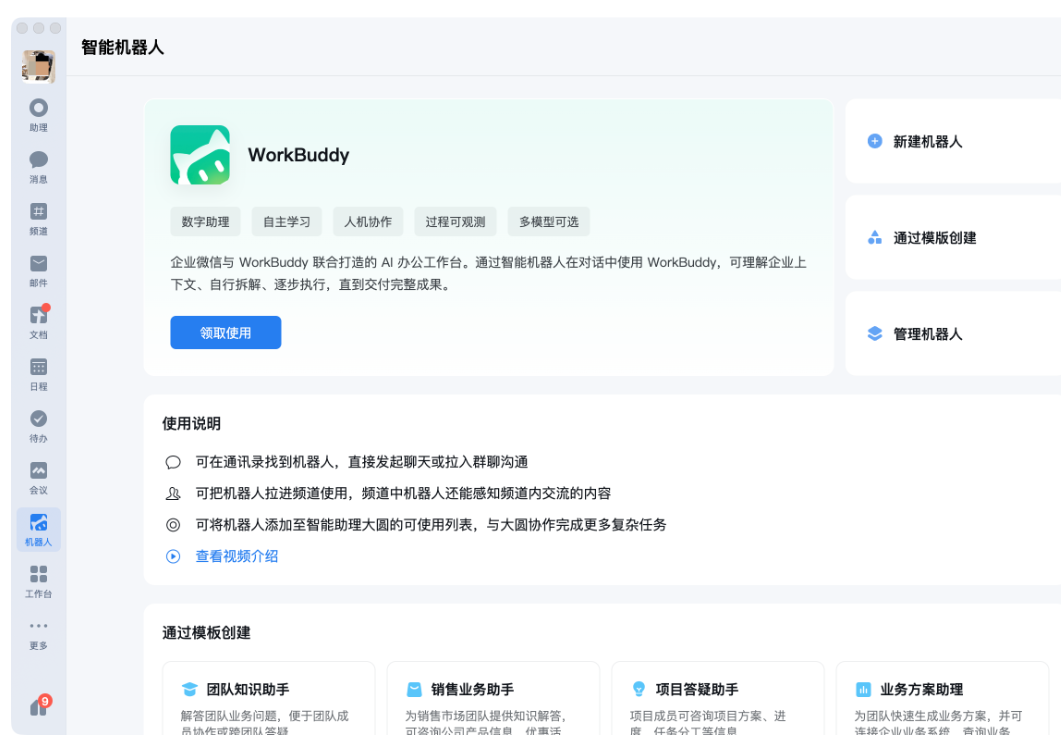Viewport: 1061px width, 755px height.
Task: Click the 过程可观测 tag
Action: click(x=455, y=222)
